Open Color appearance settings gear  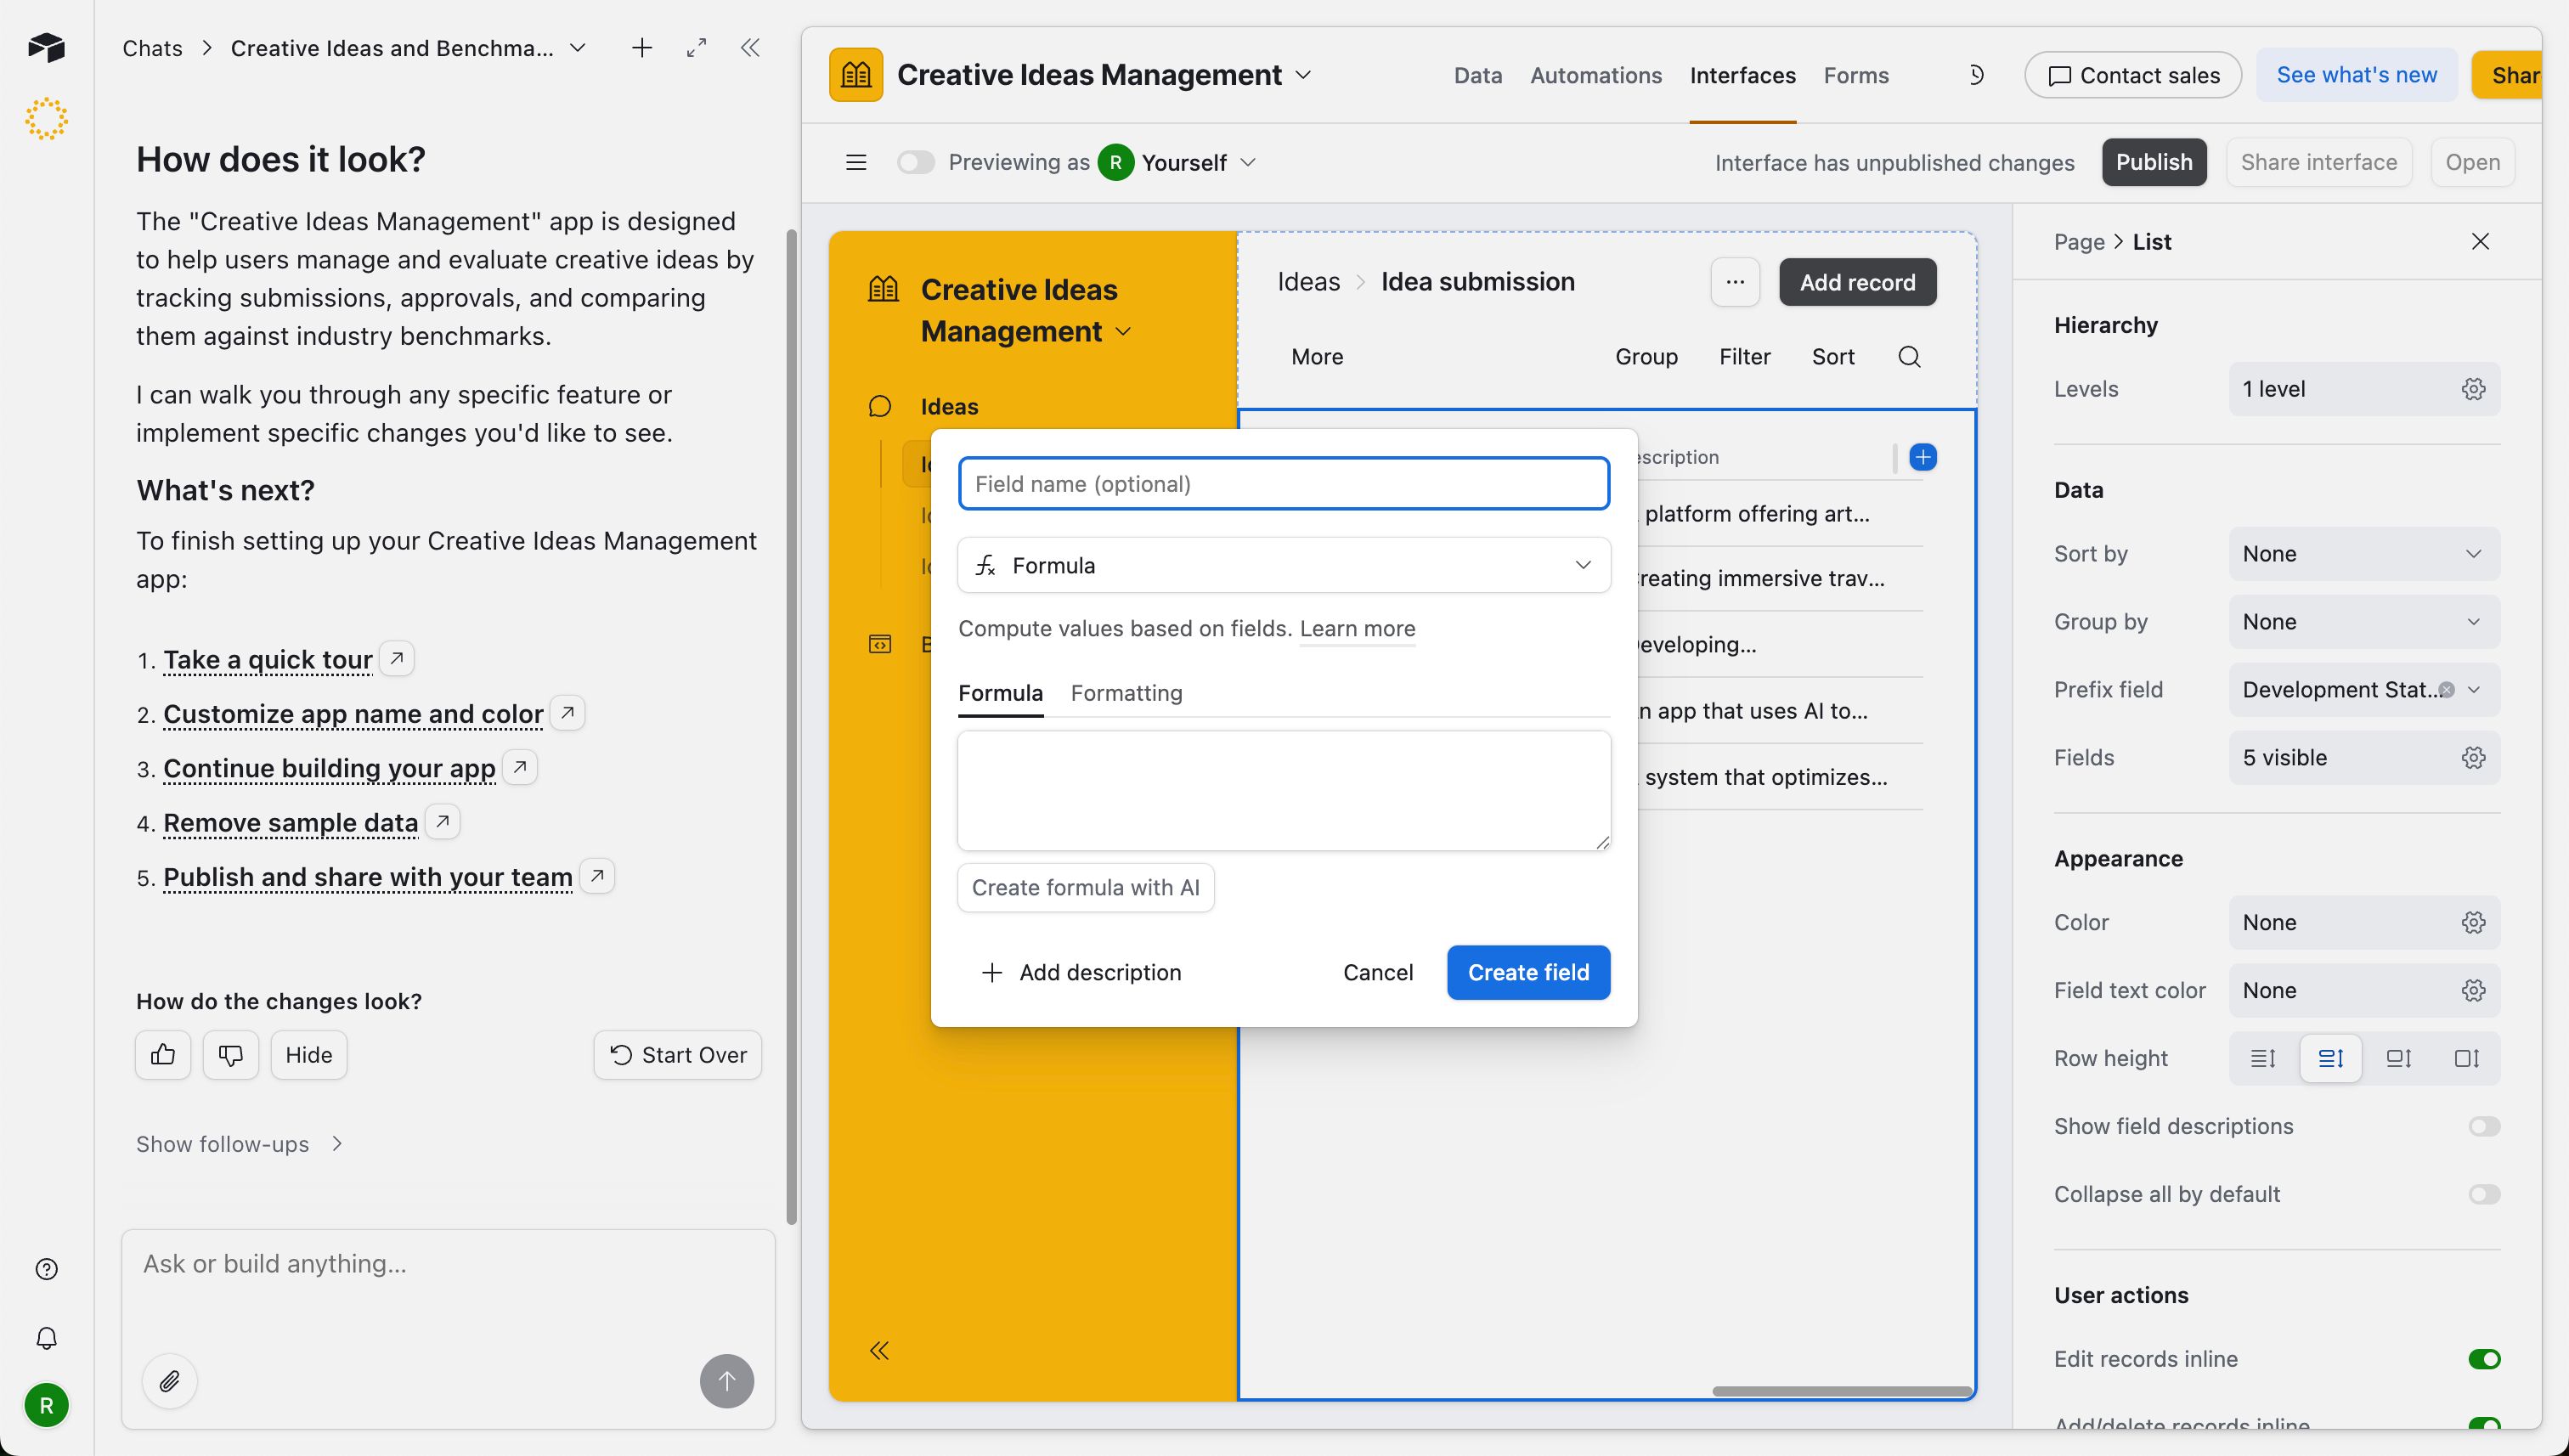coord(2473,922)
